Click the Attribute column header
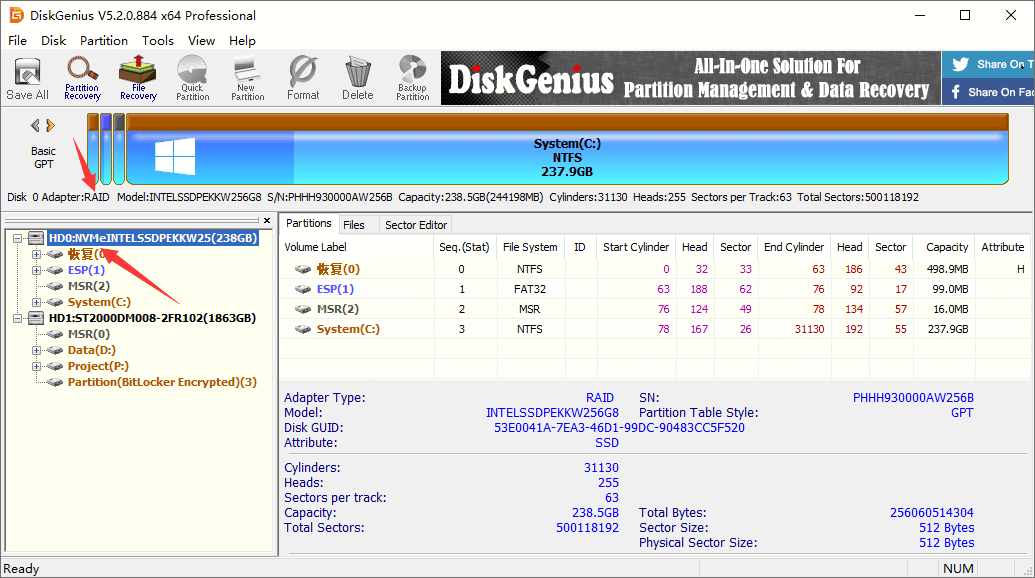1035x578 pixels. coord(1003,247)
